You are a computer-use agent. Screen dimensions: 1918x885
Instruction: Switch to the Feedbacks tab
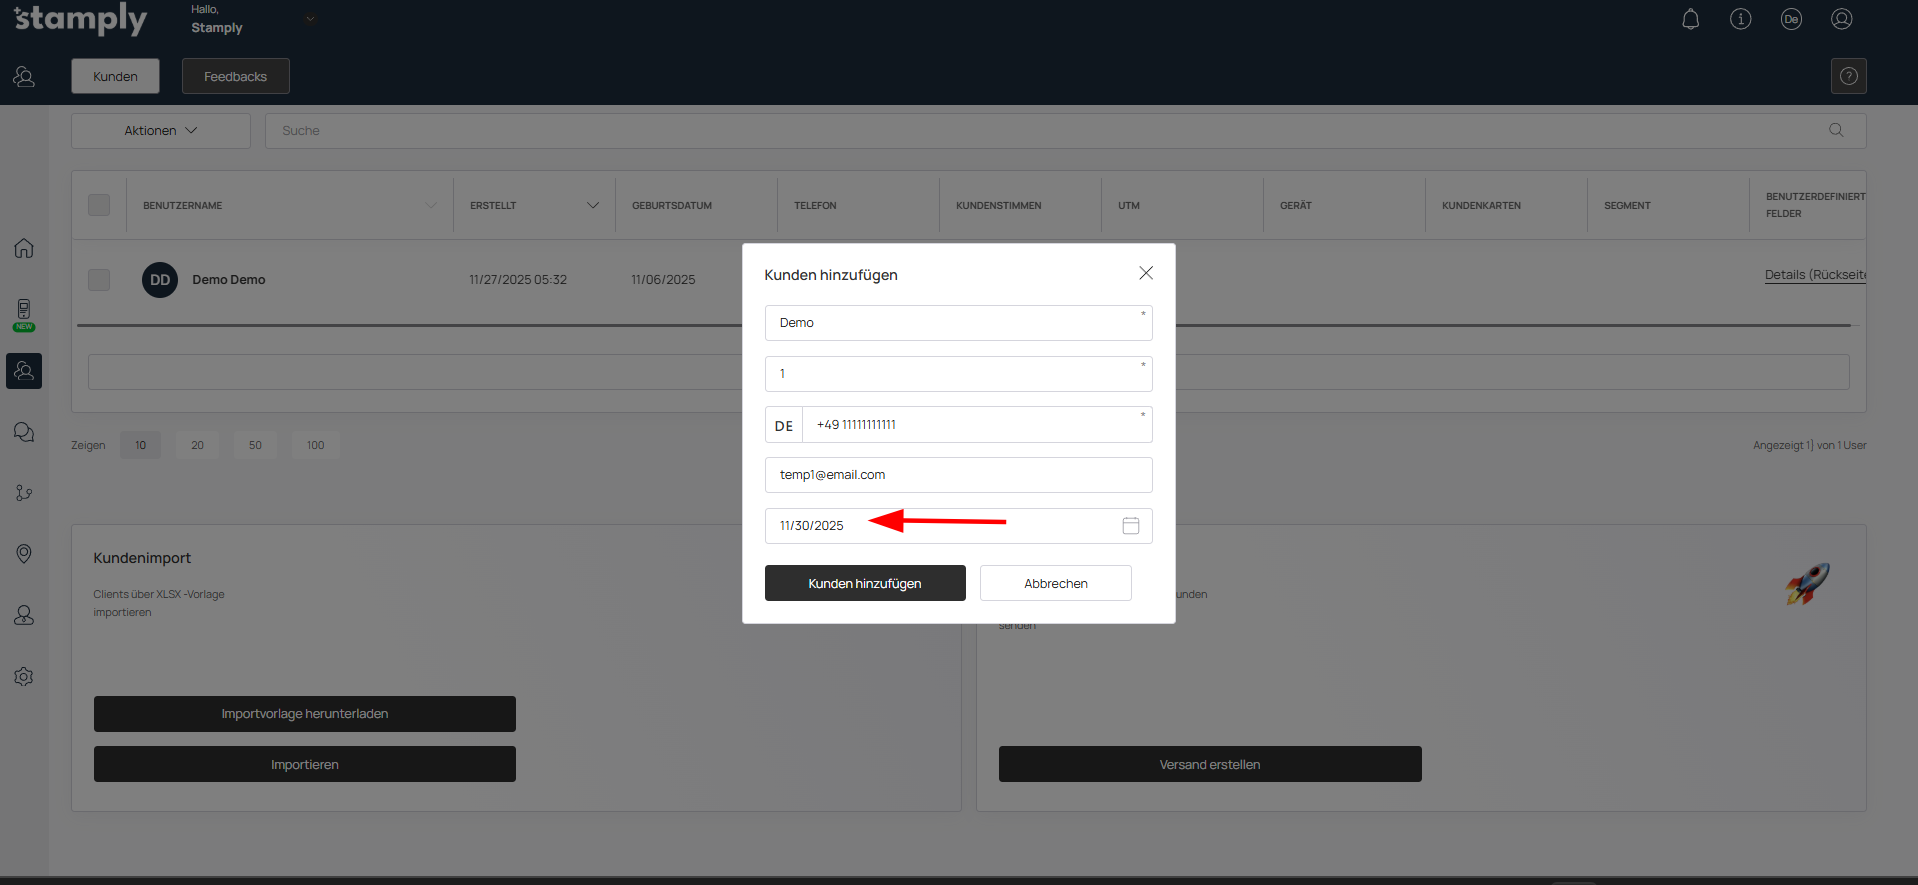pyautogui.click(x=235, y=76)
